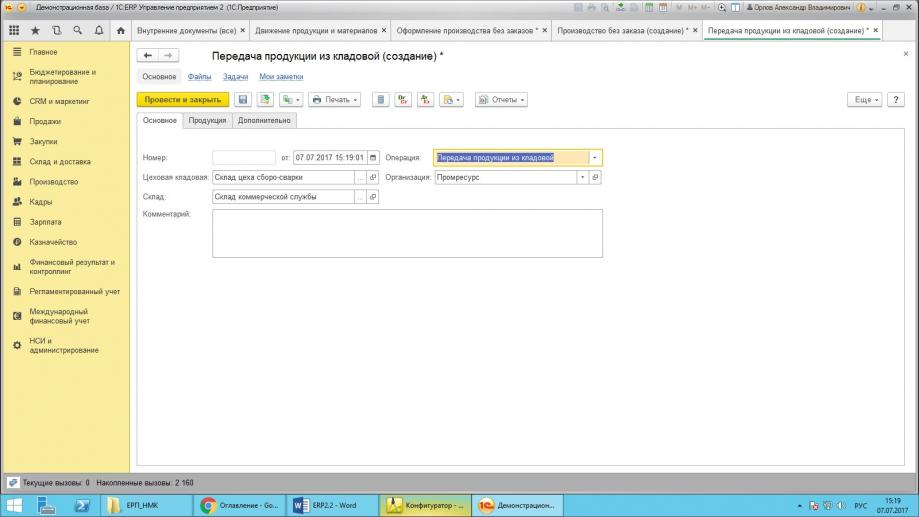The image size is (919, 517).
Task: Open the Файлы link
Action: pyautogui.click(x=199, y=76)
